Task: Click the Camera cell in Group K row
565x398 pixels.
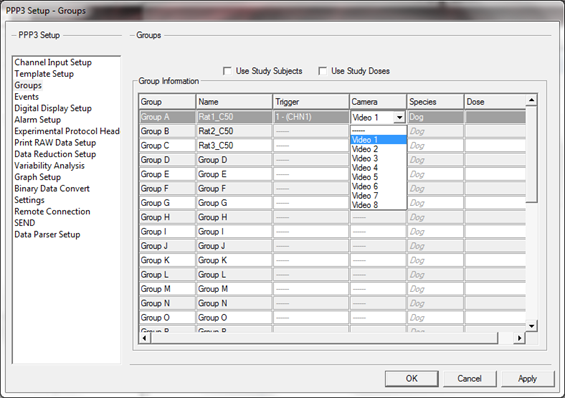Action: coord(378,260)
